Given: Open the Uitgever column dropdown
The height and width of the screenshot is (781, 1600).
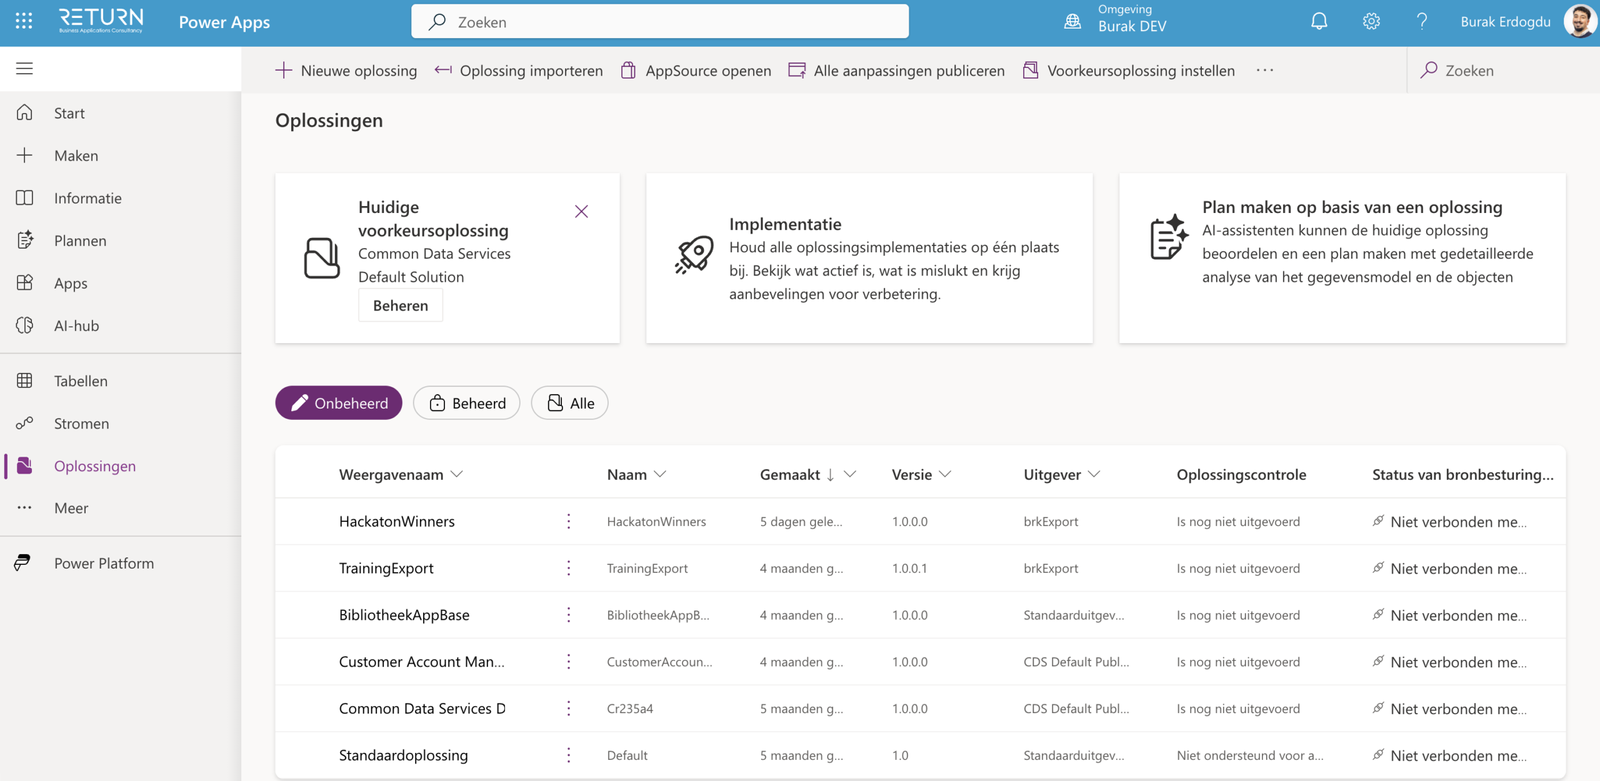Looking at the screenshot, I should 1094,474.
